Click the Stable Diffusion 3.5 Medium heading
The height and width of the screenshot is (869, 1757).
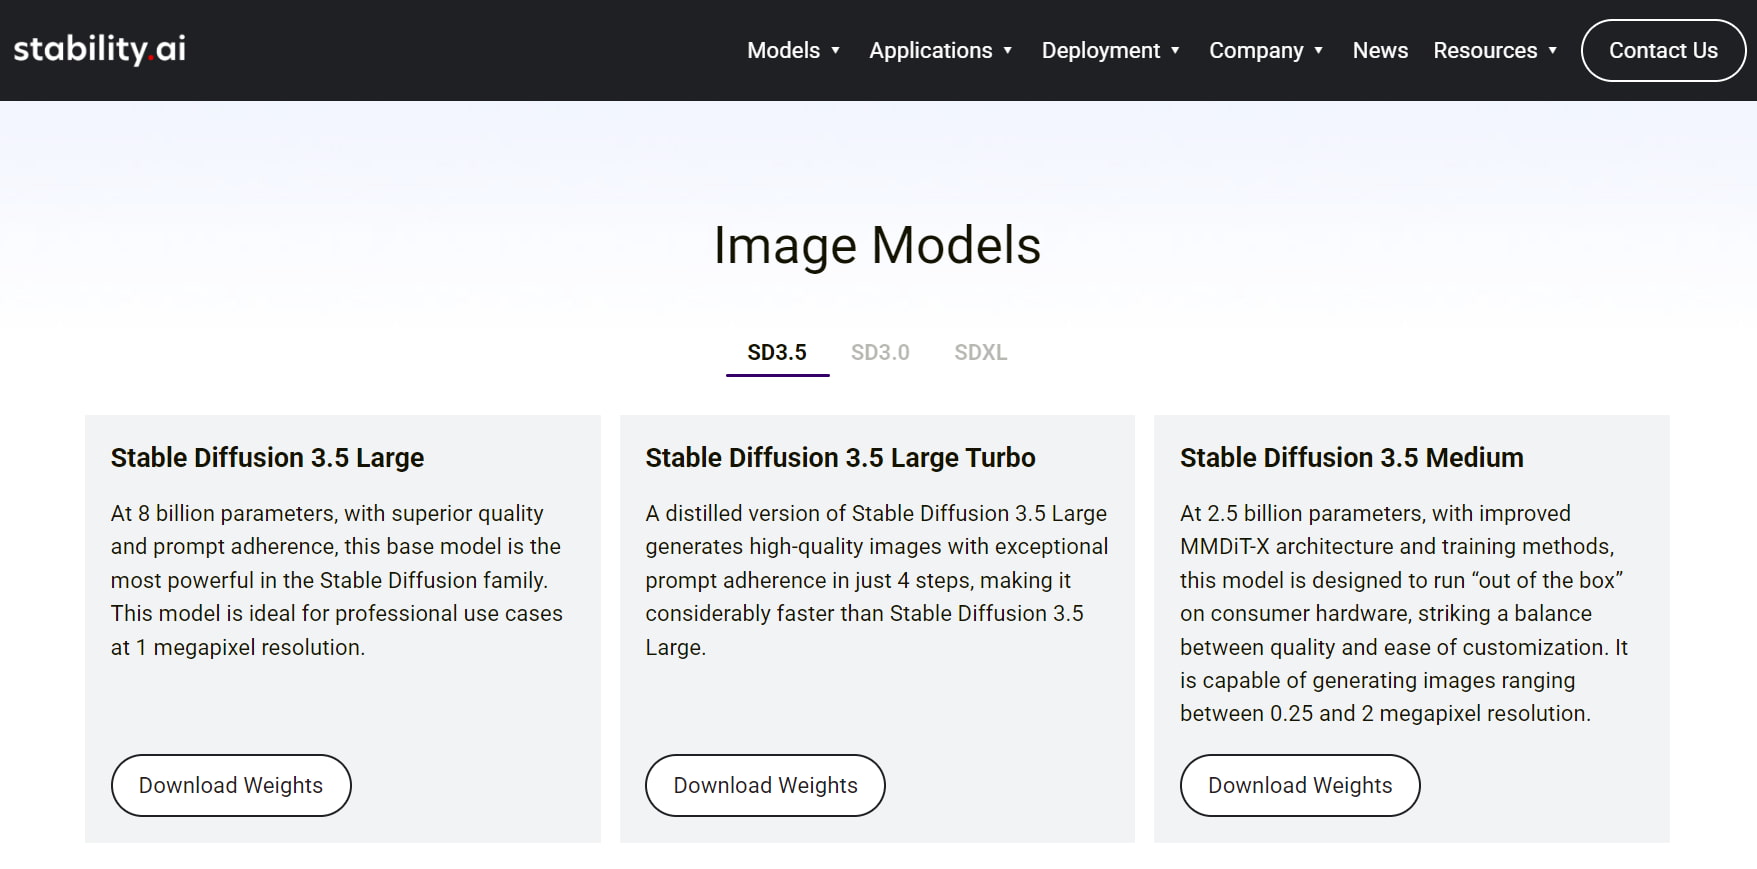point(1352,458)
